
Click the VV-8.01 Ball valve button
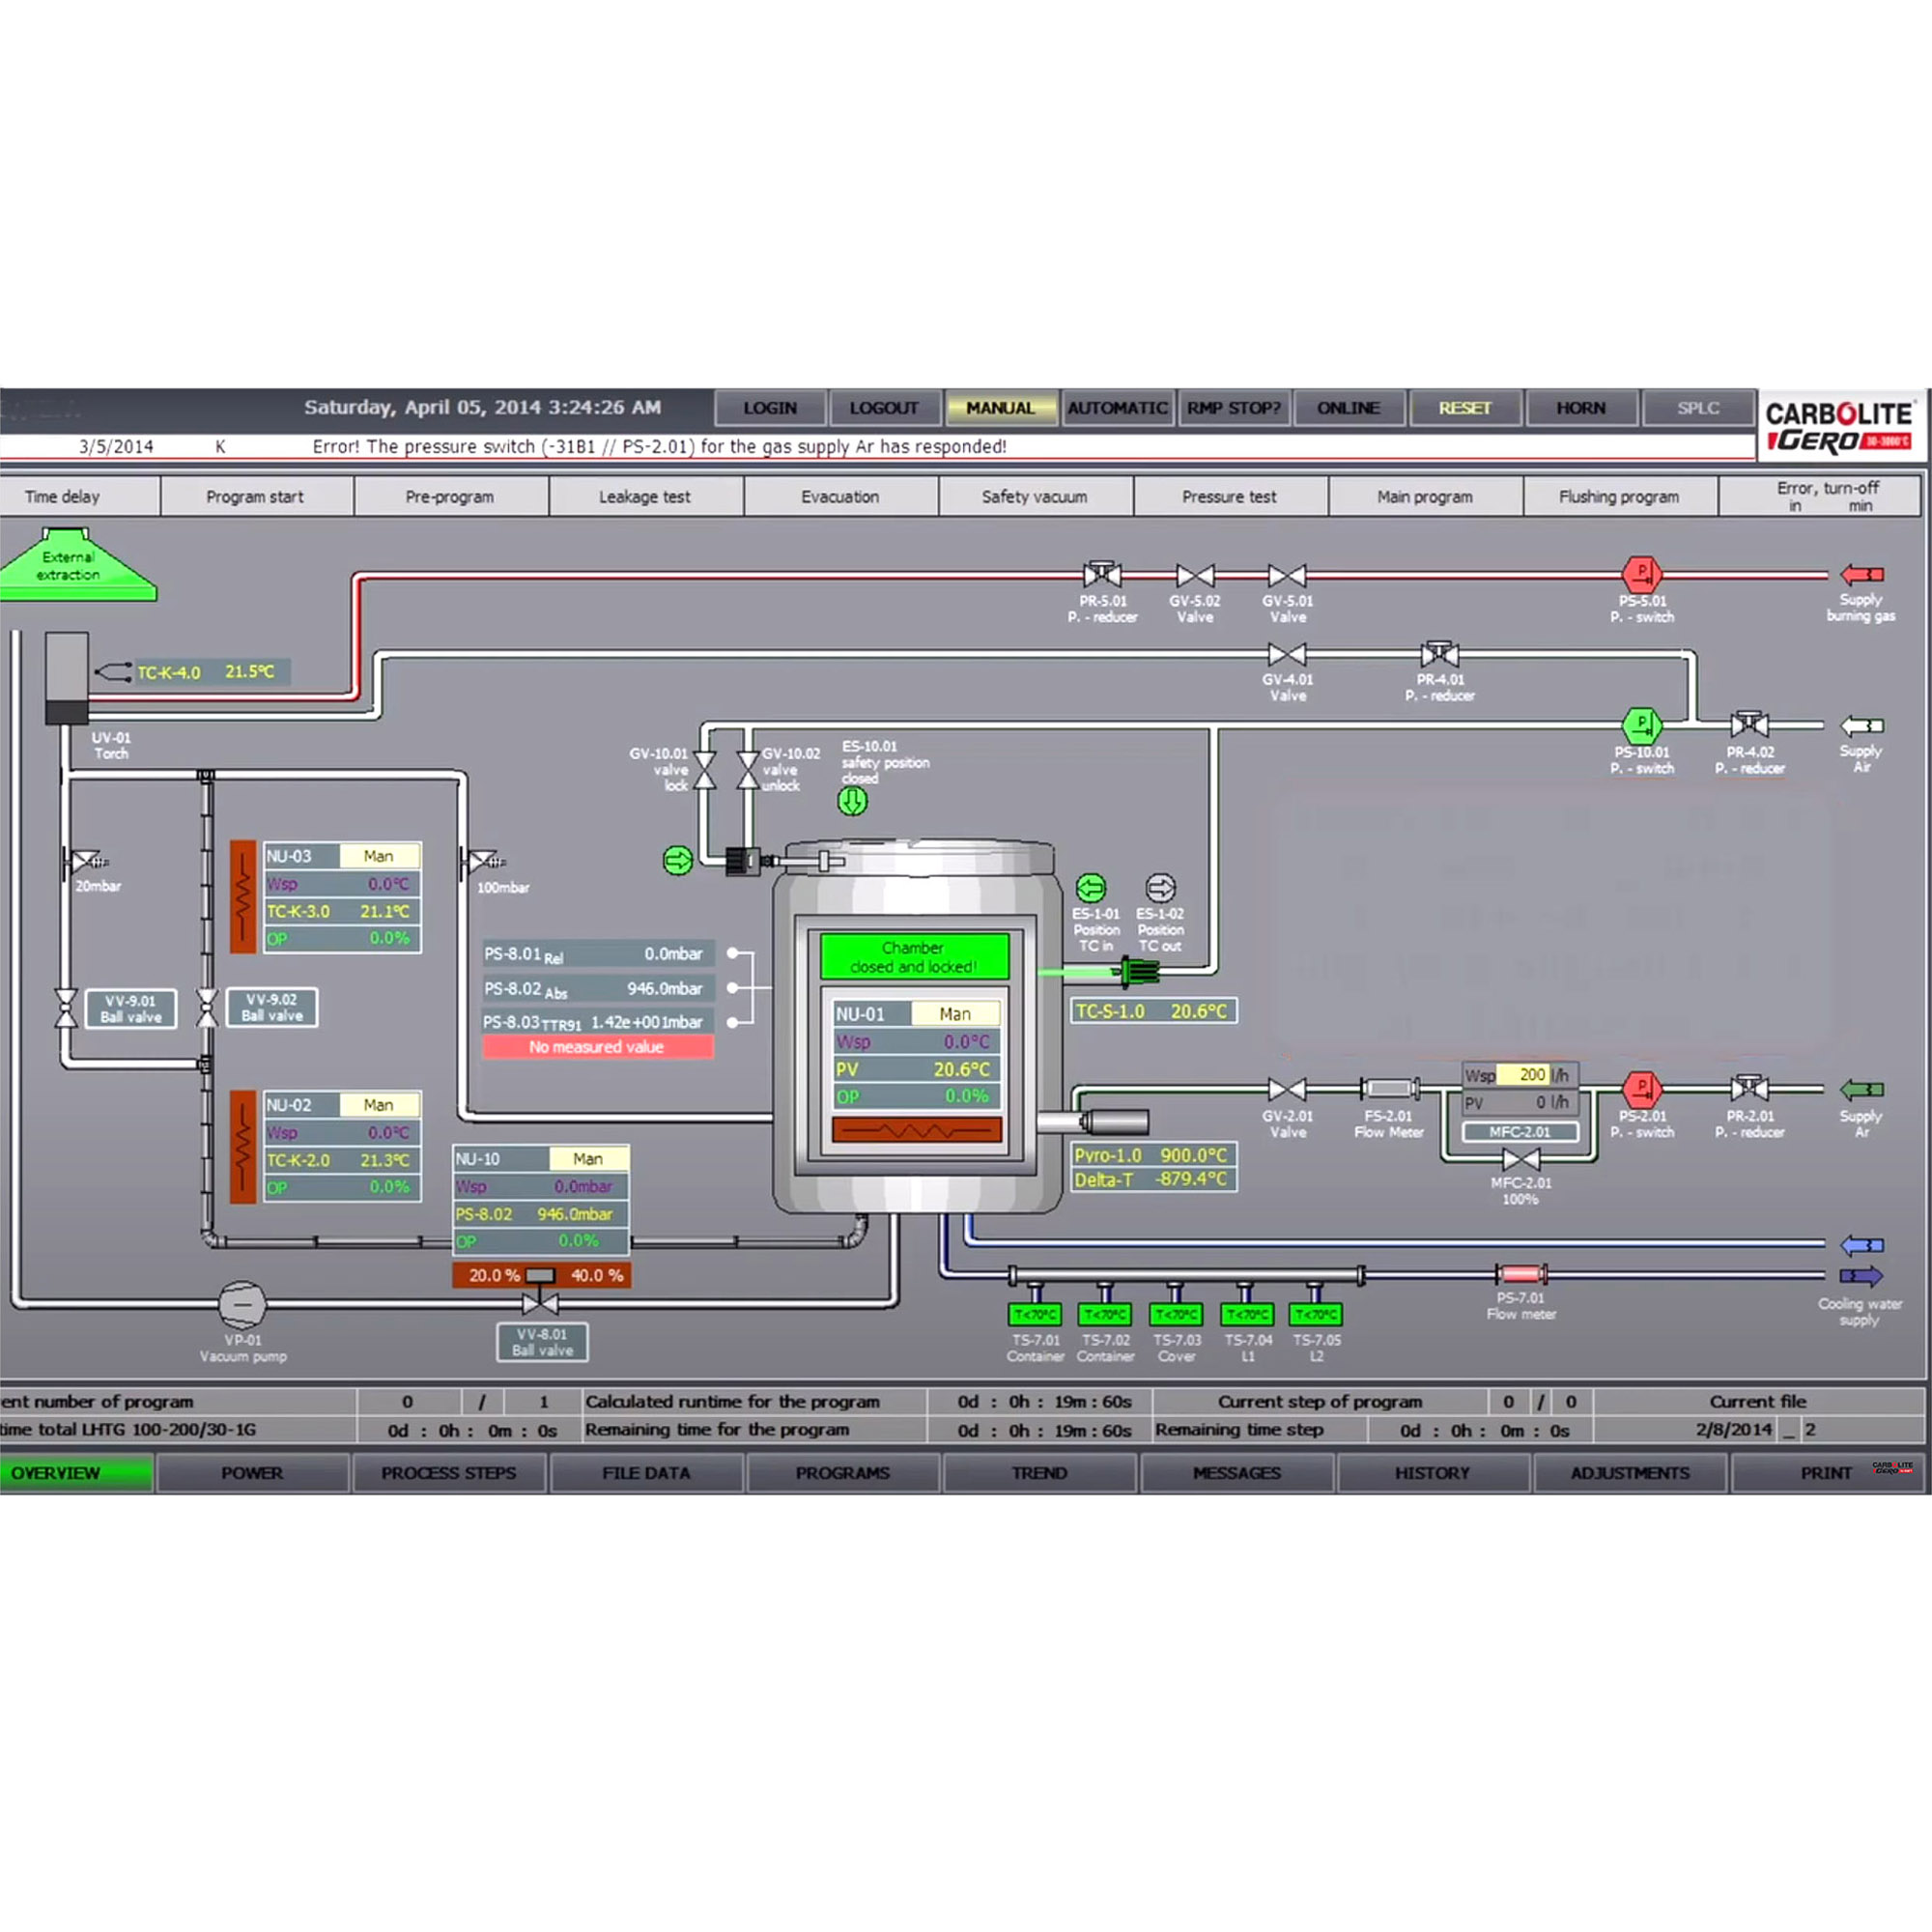pos(542,1342)
